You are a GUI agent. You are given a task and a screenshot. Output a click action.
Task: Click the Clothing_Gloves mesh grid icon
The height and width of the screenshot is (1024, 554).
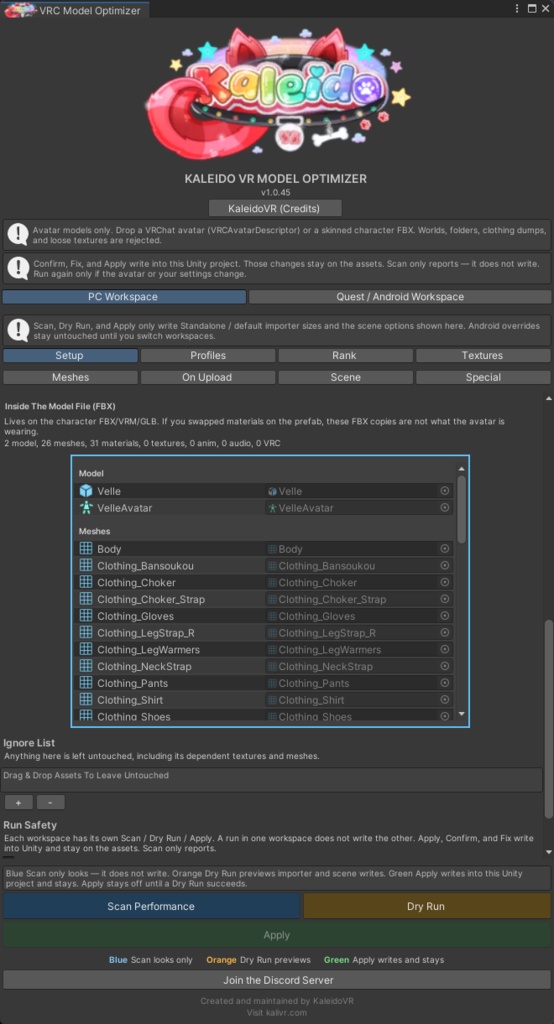(86, 616)
